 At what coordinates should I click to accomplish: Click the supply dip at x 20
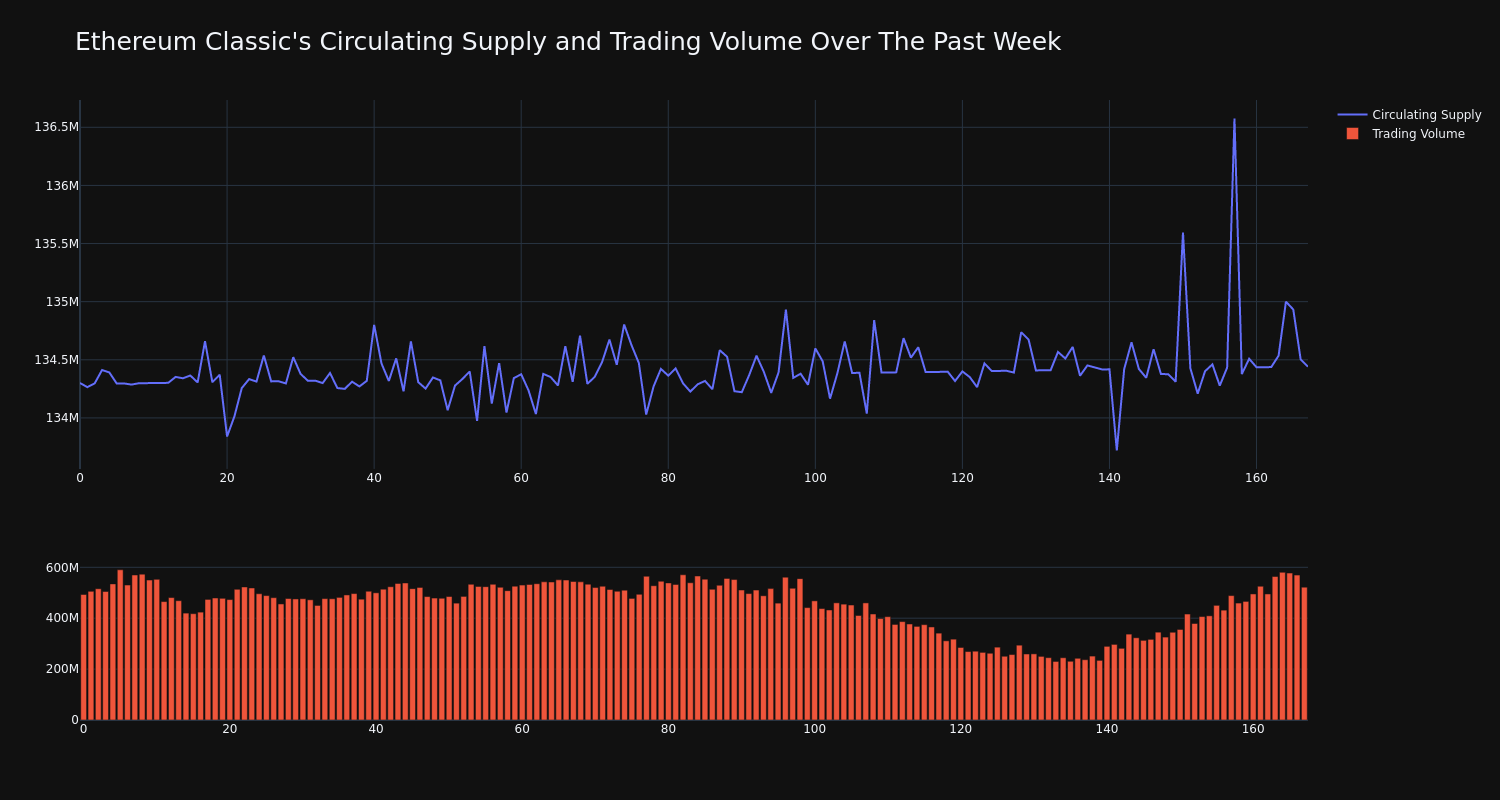click(x=227, y=435)
